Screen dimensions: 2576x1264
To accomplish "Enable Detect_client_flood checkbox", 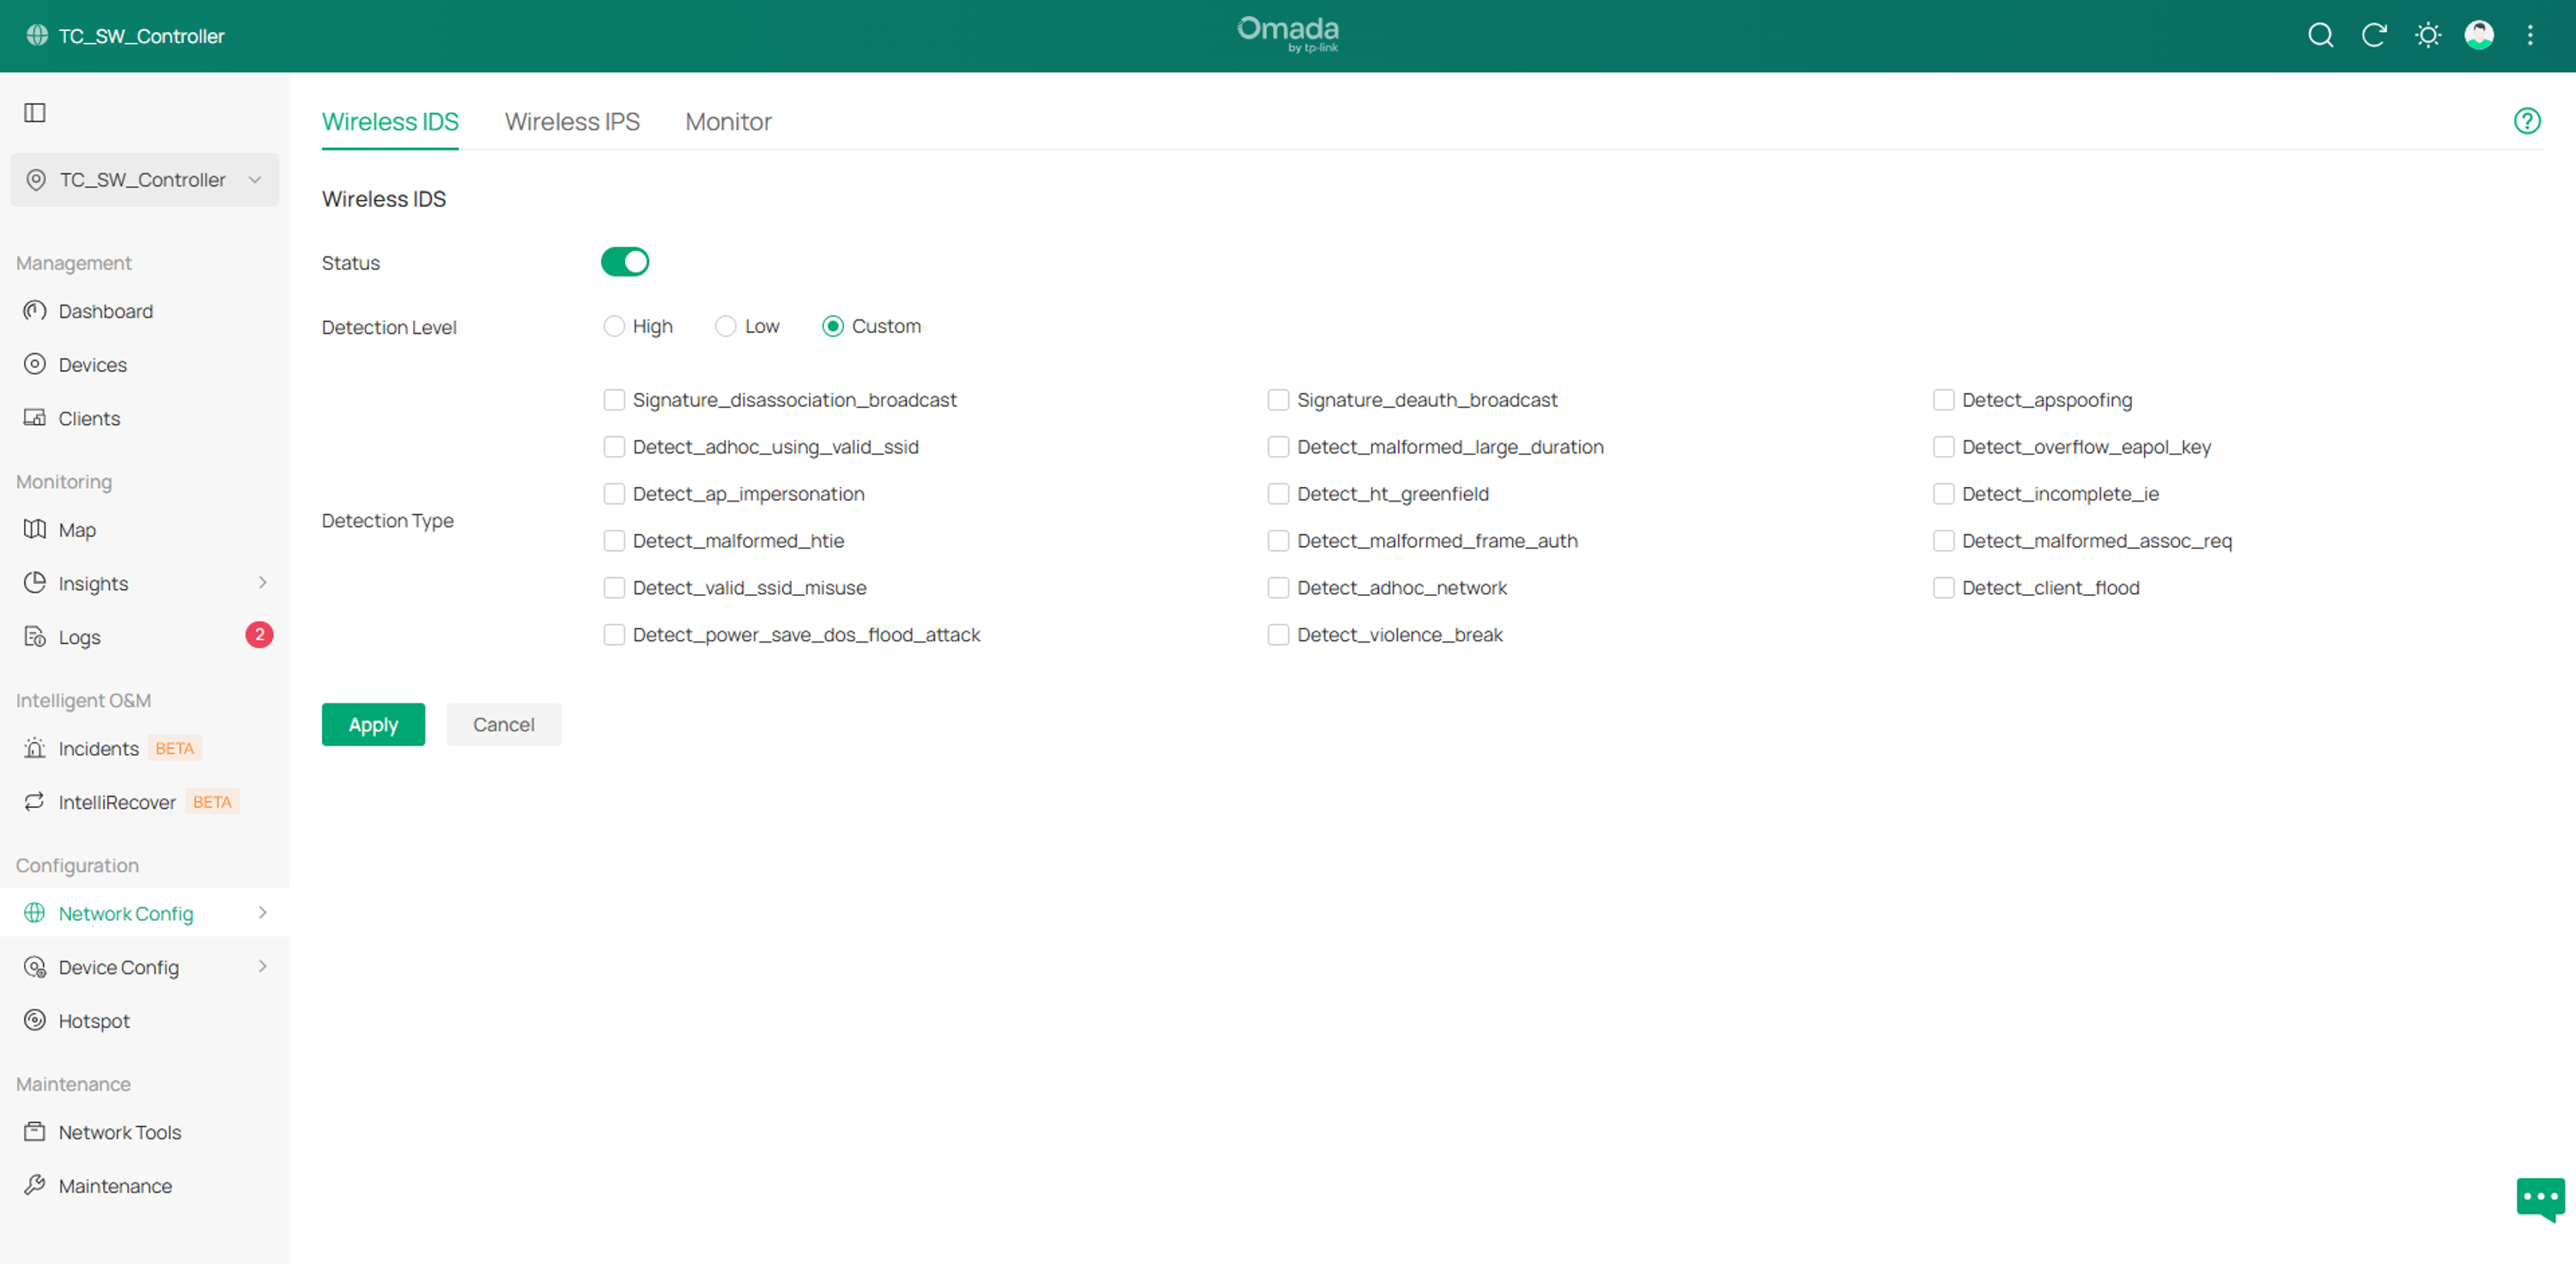I will (1943, 588).
